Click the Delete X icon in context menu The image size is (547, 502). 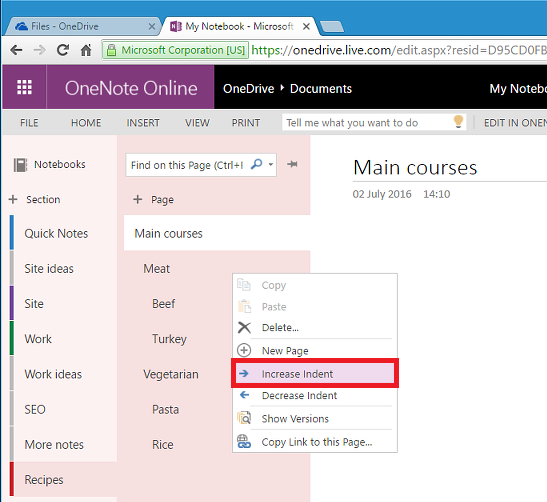coord(244,327)
